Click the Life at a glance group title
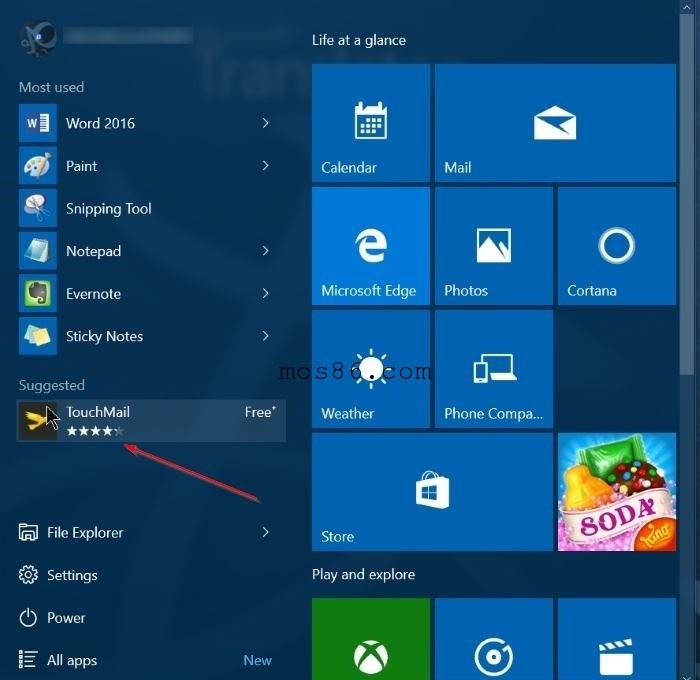The width and height of the screenshot is (700, 680). 359,40
